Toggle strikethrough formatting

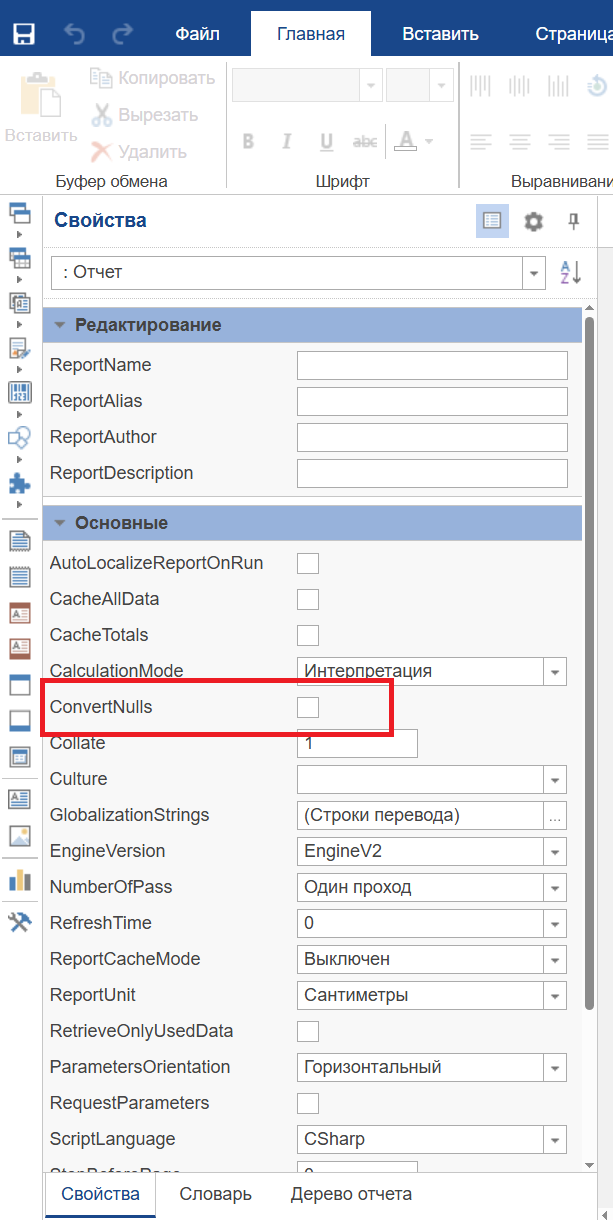point(366,141)
